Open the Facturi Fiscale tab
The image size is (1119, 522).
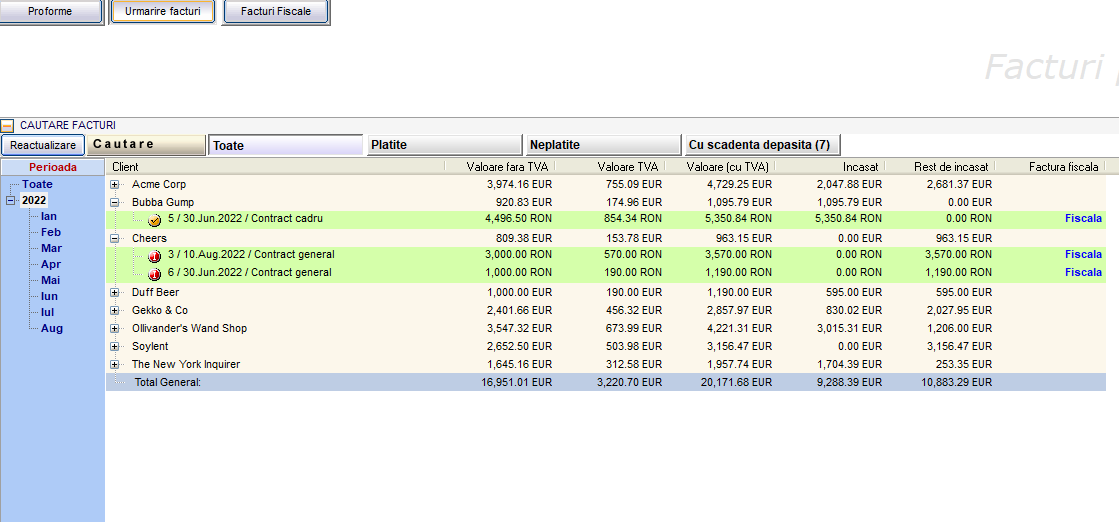coord(276,12)
